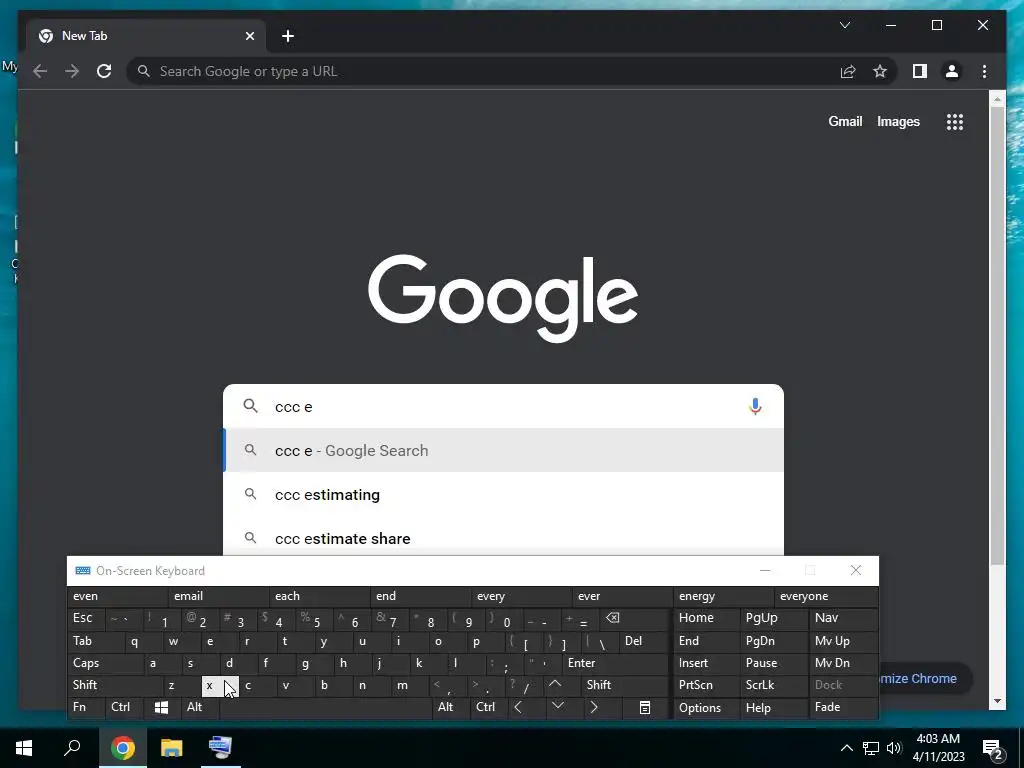
Task: Toggle right Shift key on keyboard
Action: click(x=625, y=685)
